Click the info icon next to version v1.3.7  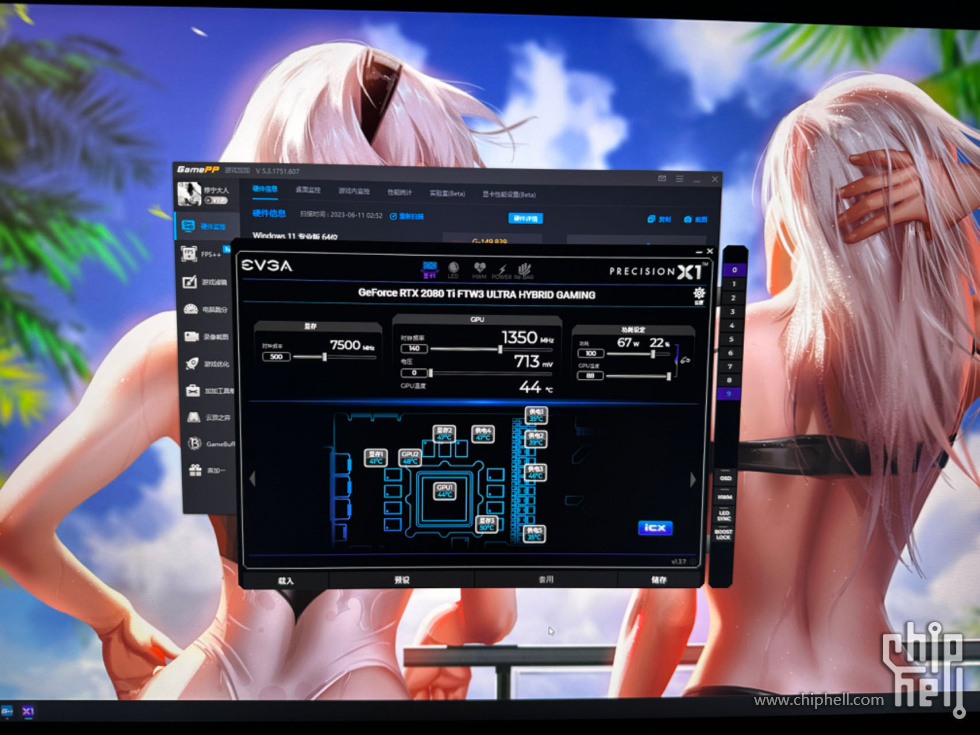(692, 562)
